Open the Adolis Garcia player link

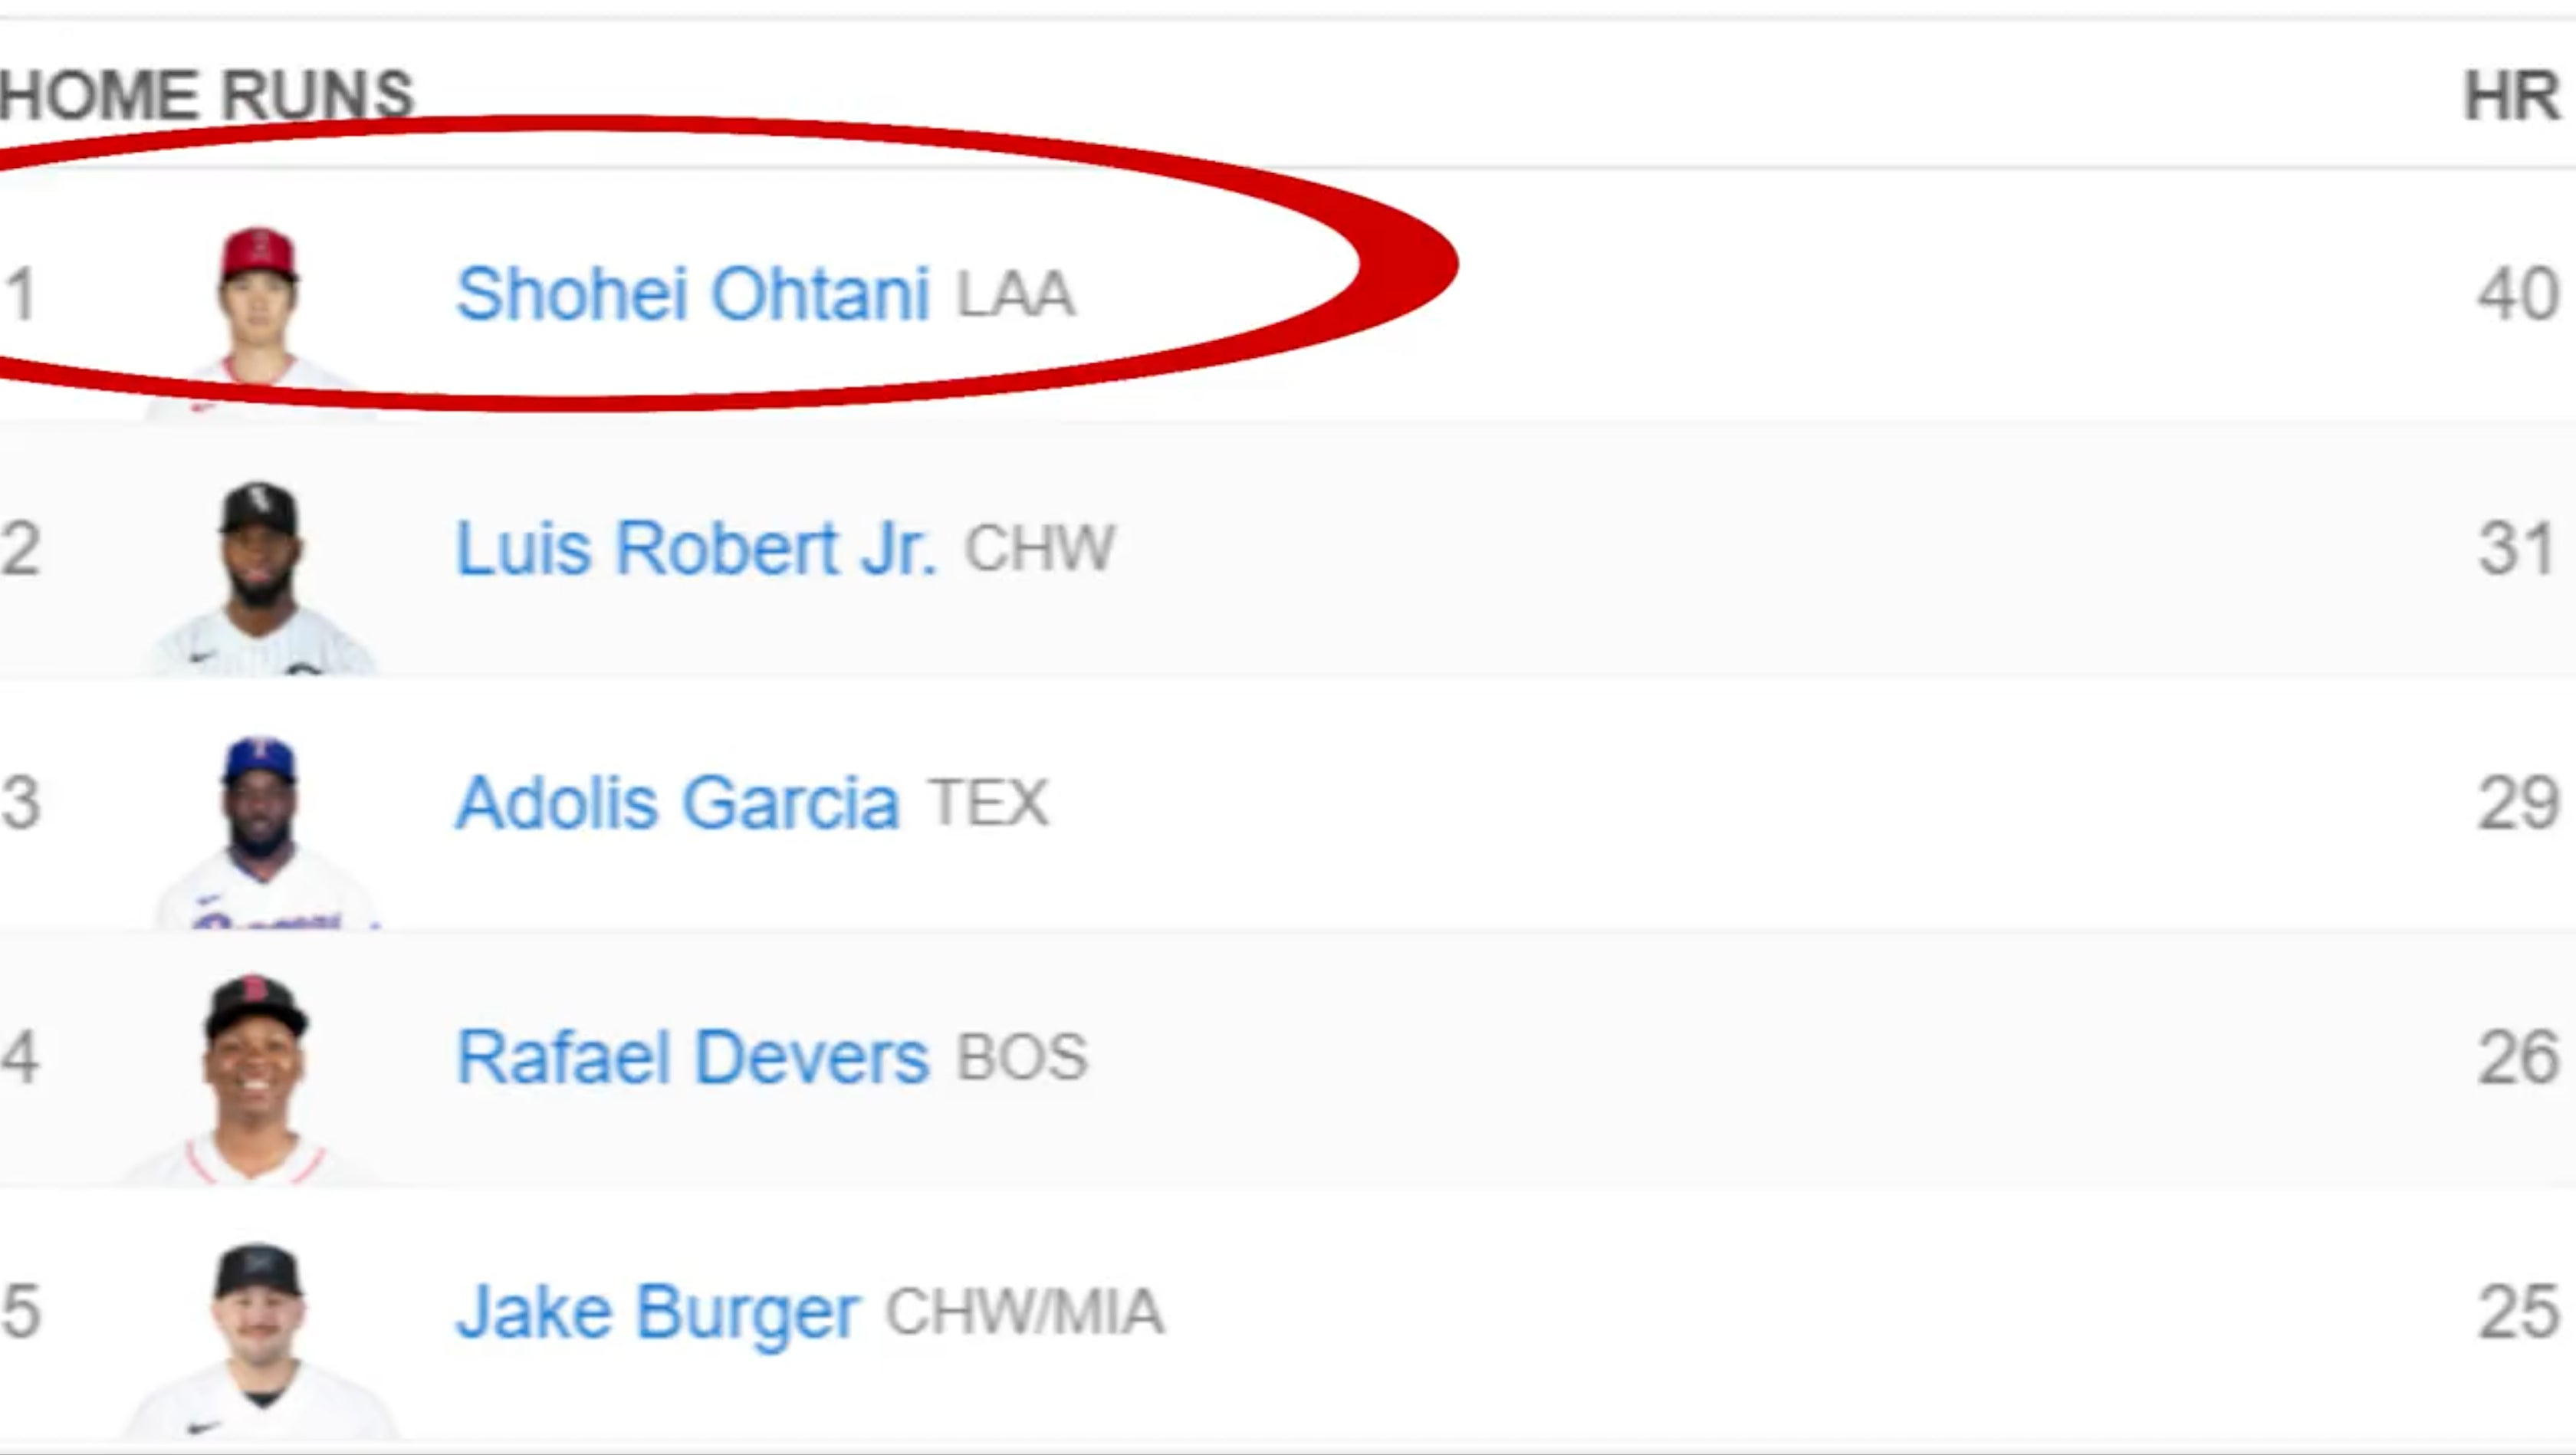[677, 803]
